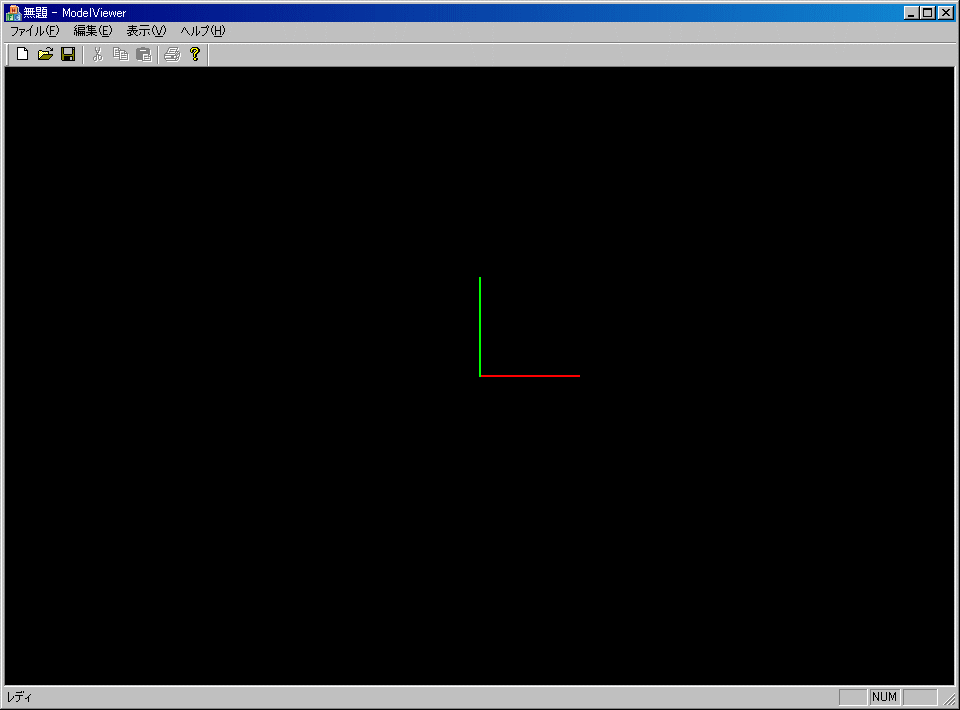
Task: Click the NUM indicator in status bar
Action: (x=884, y=697)
